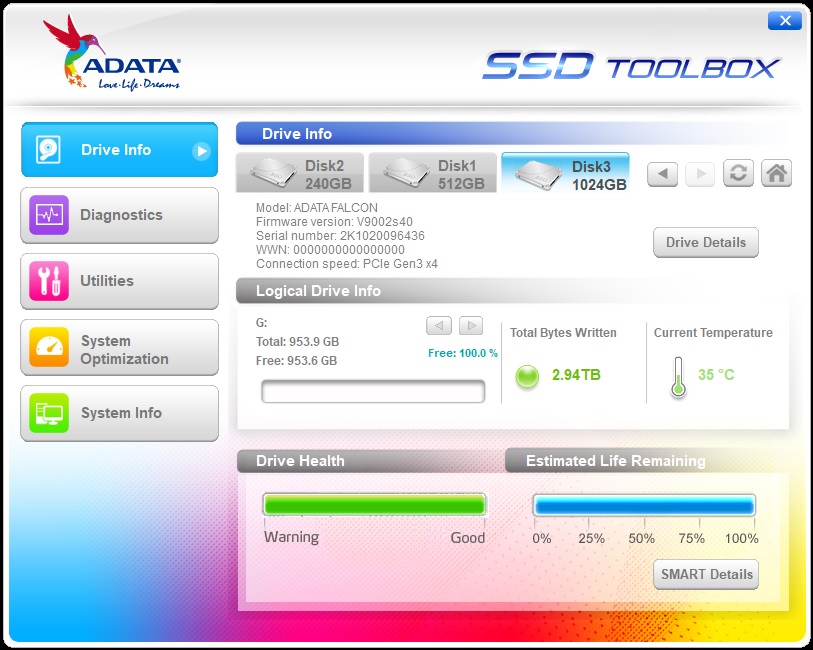Screen dimensions: 813x650
Task: Close the SSD Toolbox window
Action: click(784, 21)
